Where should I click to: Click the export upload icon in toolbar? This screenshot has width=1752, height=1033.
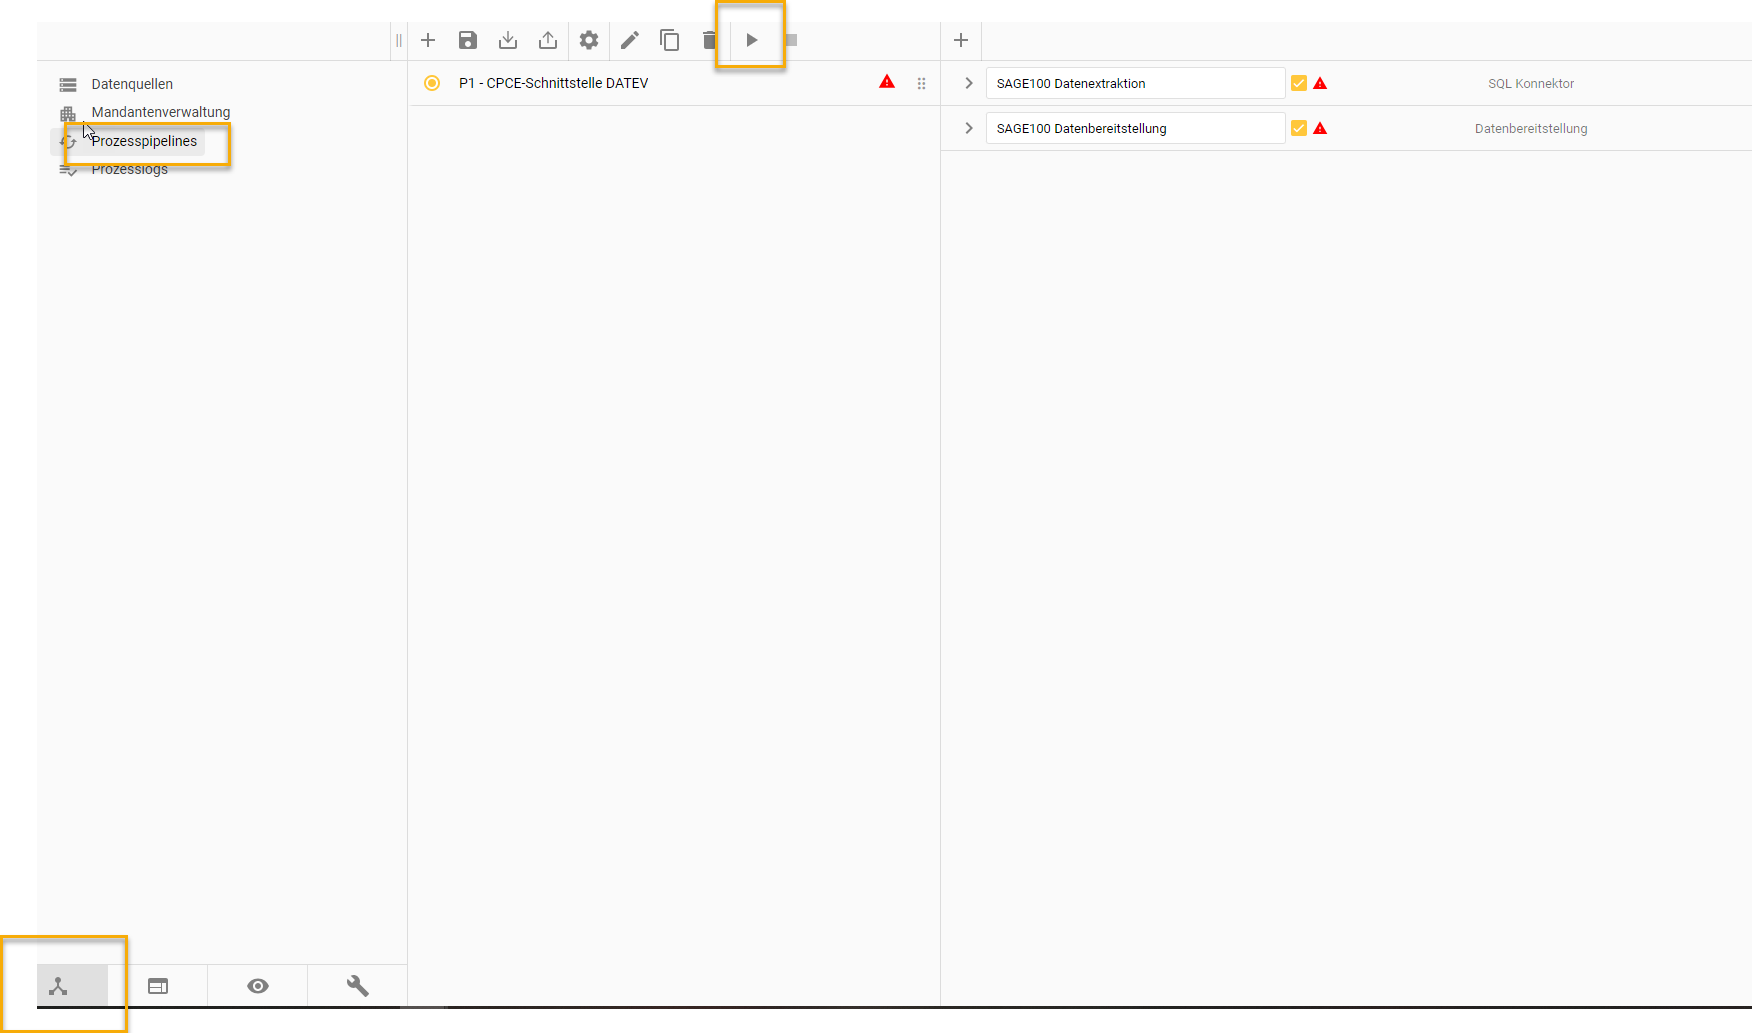[548, 40]
